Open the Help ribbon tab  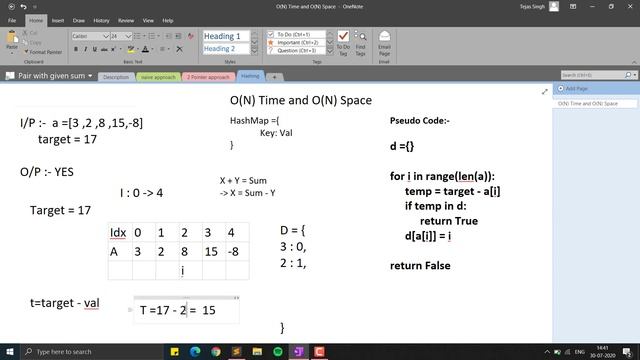click(x=168, y=20)
